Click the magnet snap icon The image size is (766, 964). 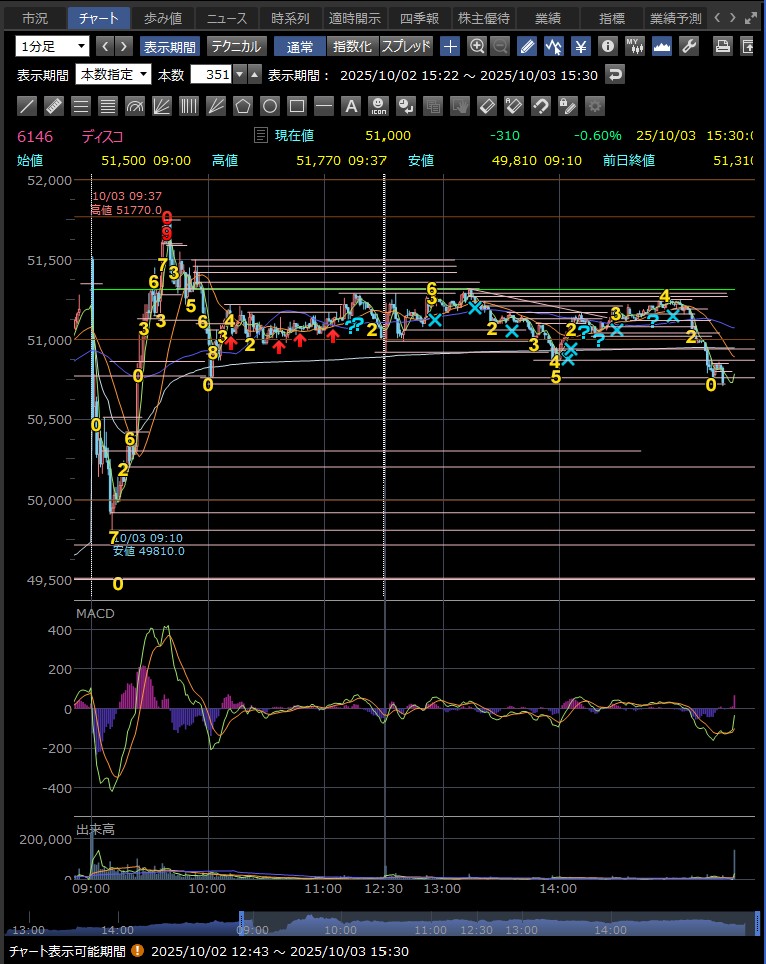click(540, 106)
